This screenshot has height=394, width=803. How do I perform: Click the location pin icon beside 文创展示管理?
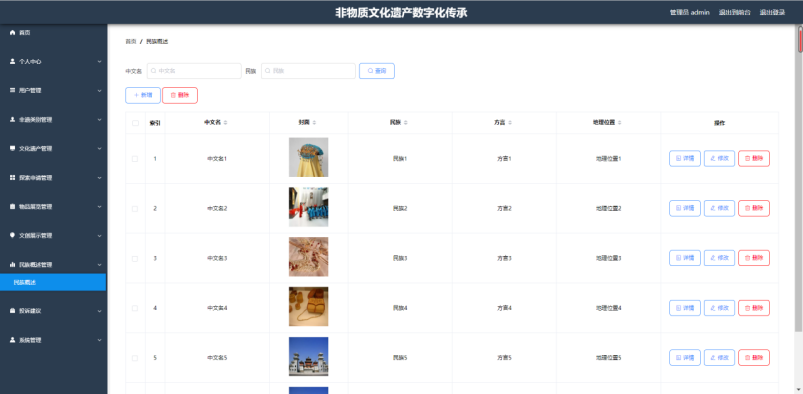13,236
